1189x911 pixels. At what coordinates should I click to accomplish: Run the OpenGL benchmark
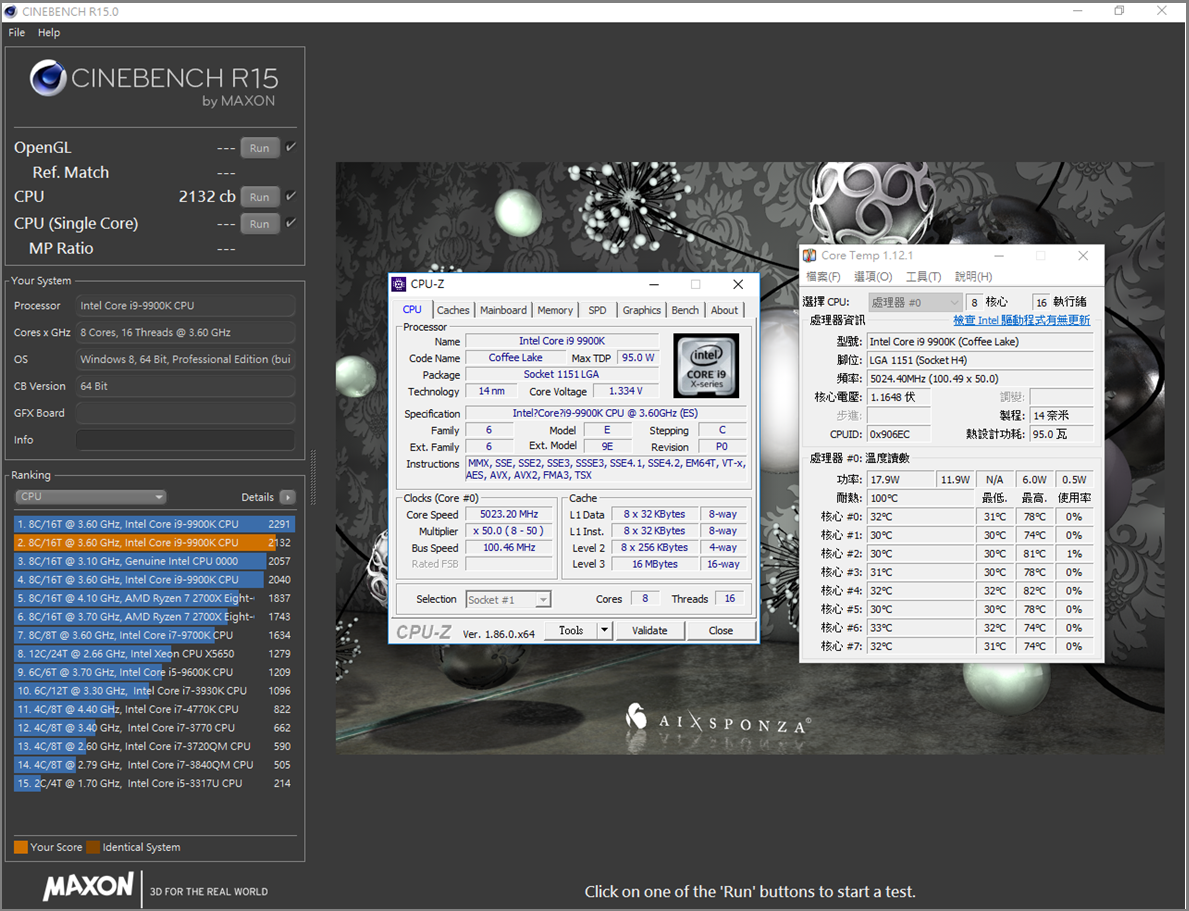pyautogui.click(x=259, y=148)
